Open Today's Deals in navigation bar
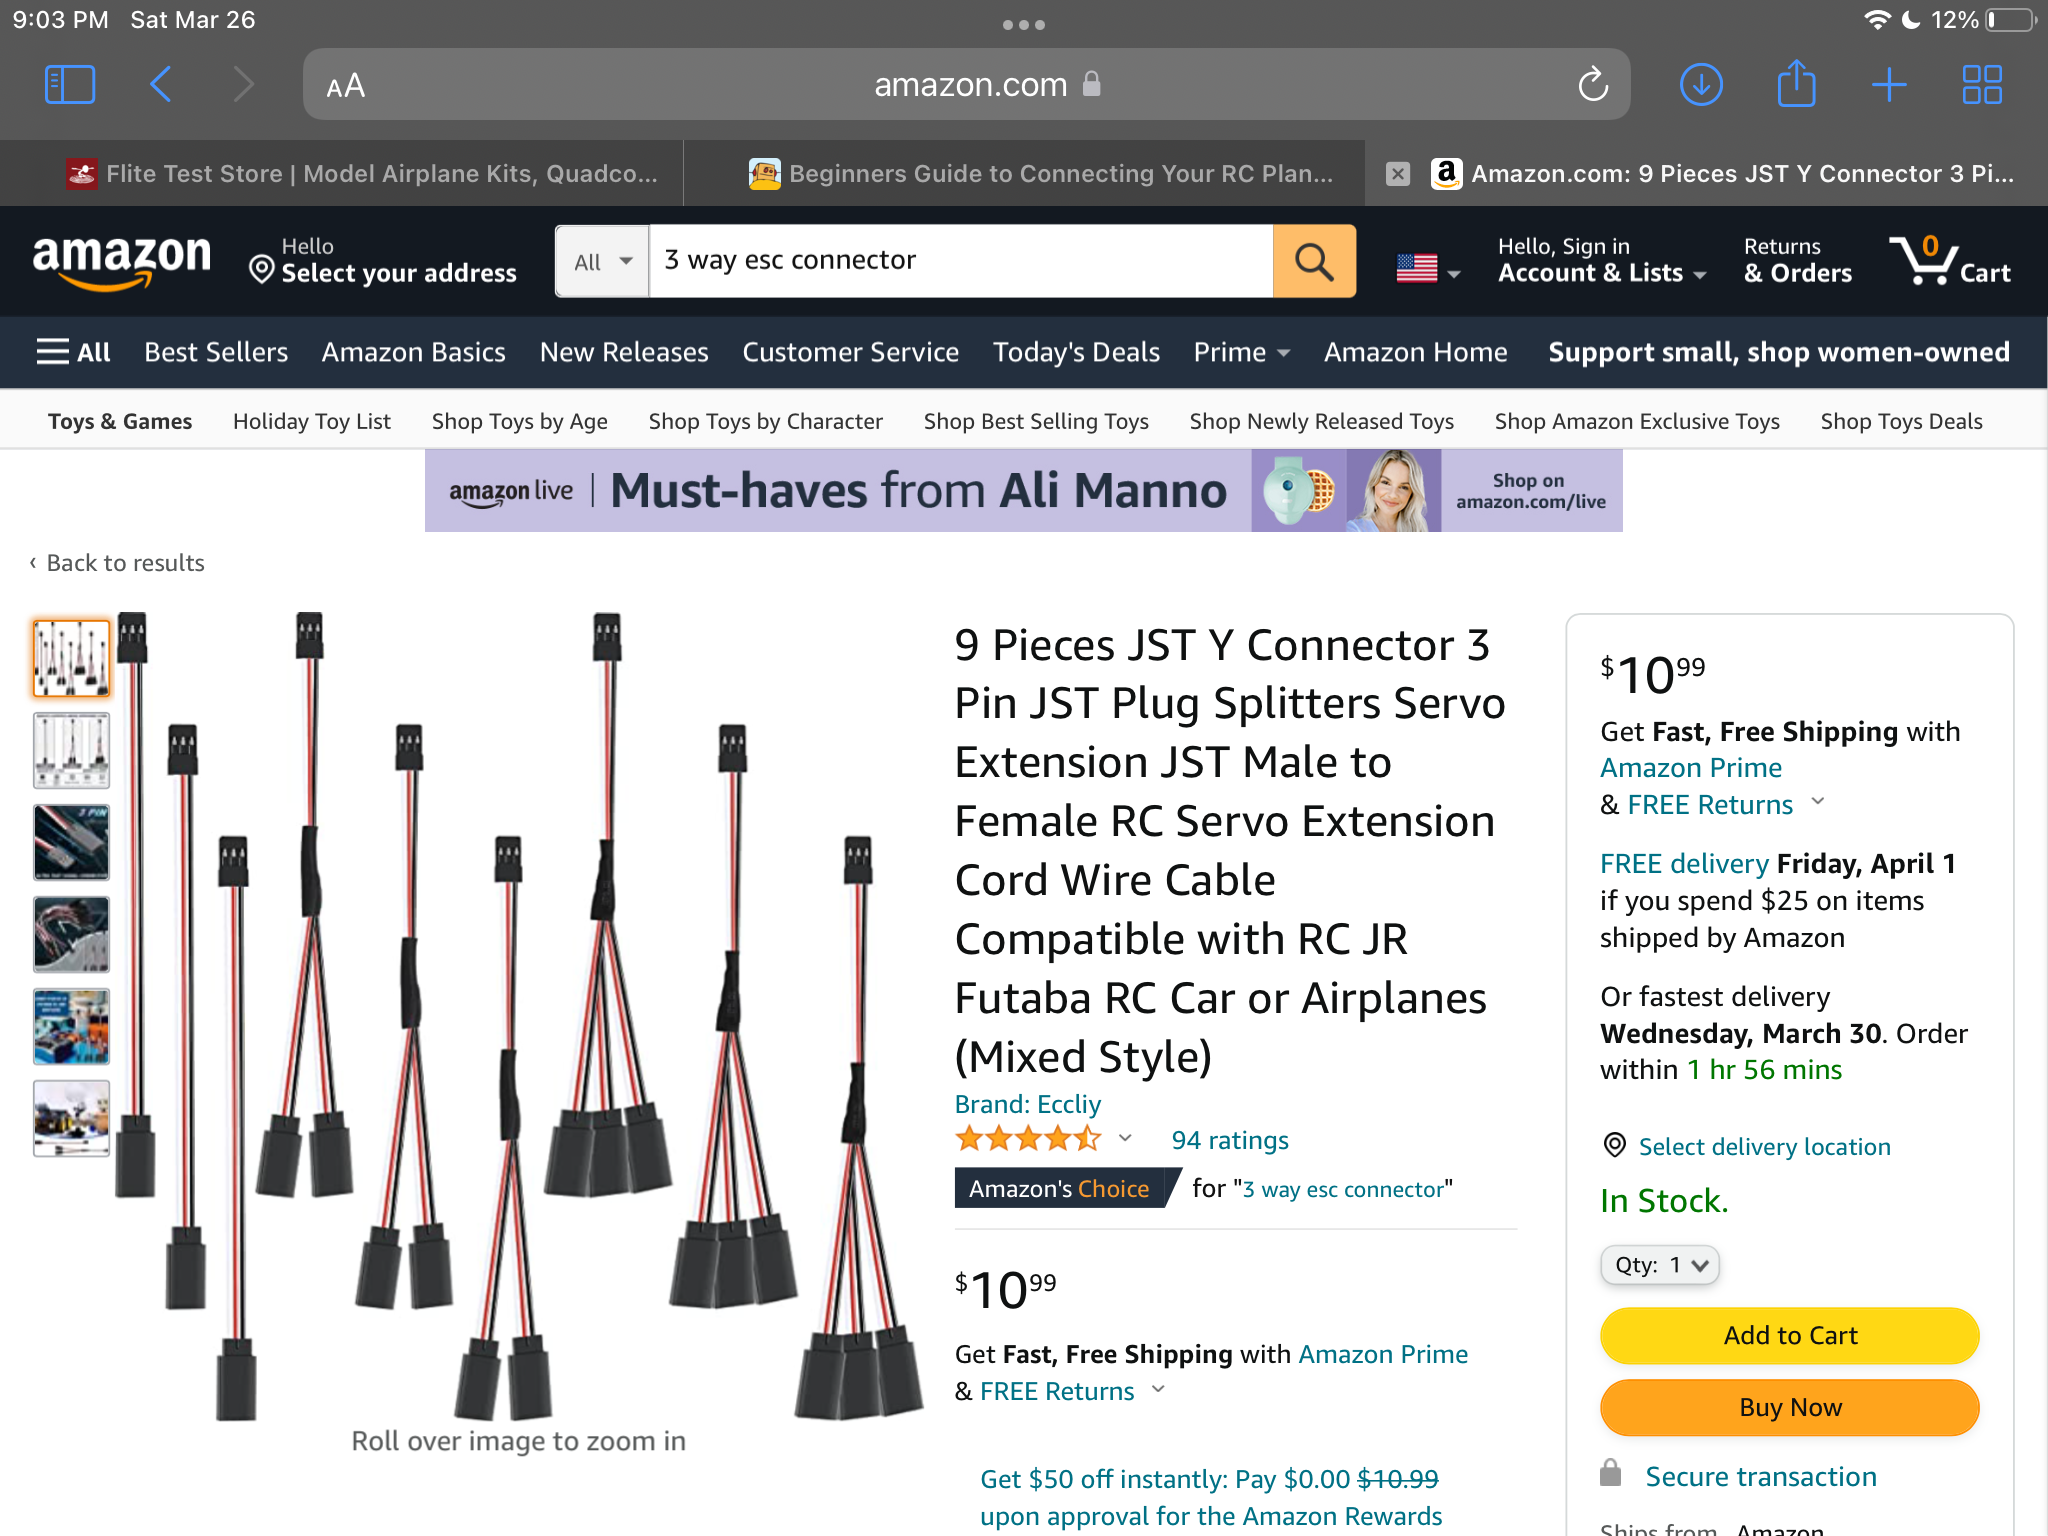 (x=1076, y=352)
